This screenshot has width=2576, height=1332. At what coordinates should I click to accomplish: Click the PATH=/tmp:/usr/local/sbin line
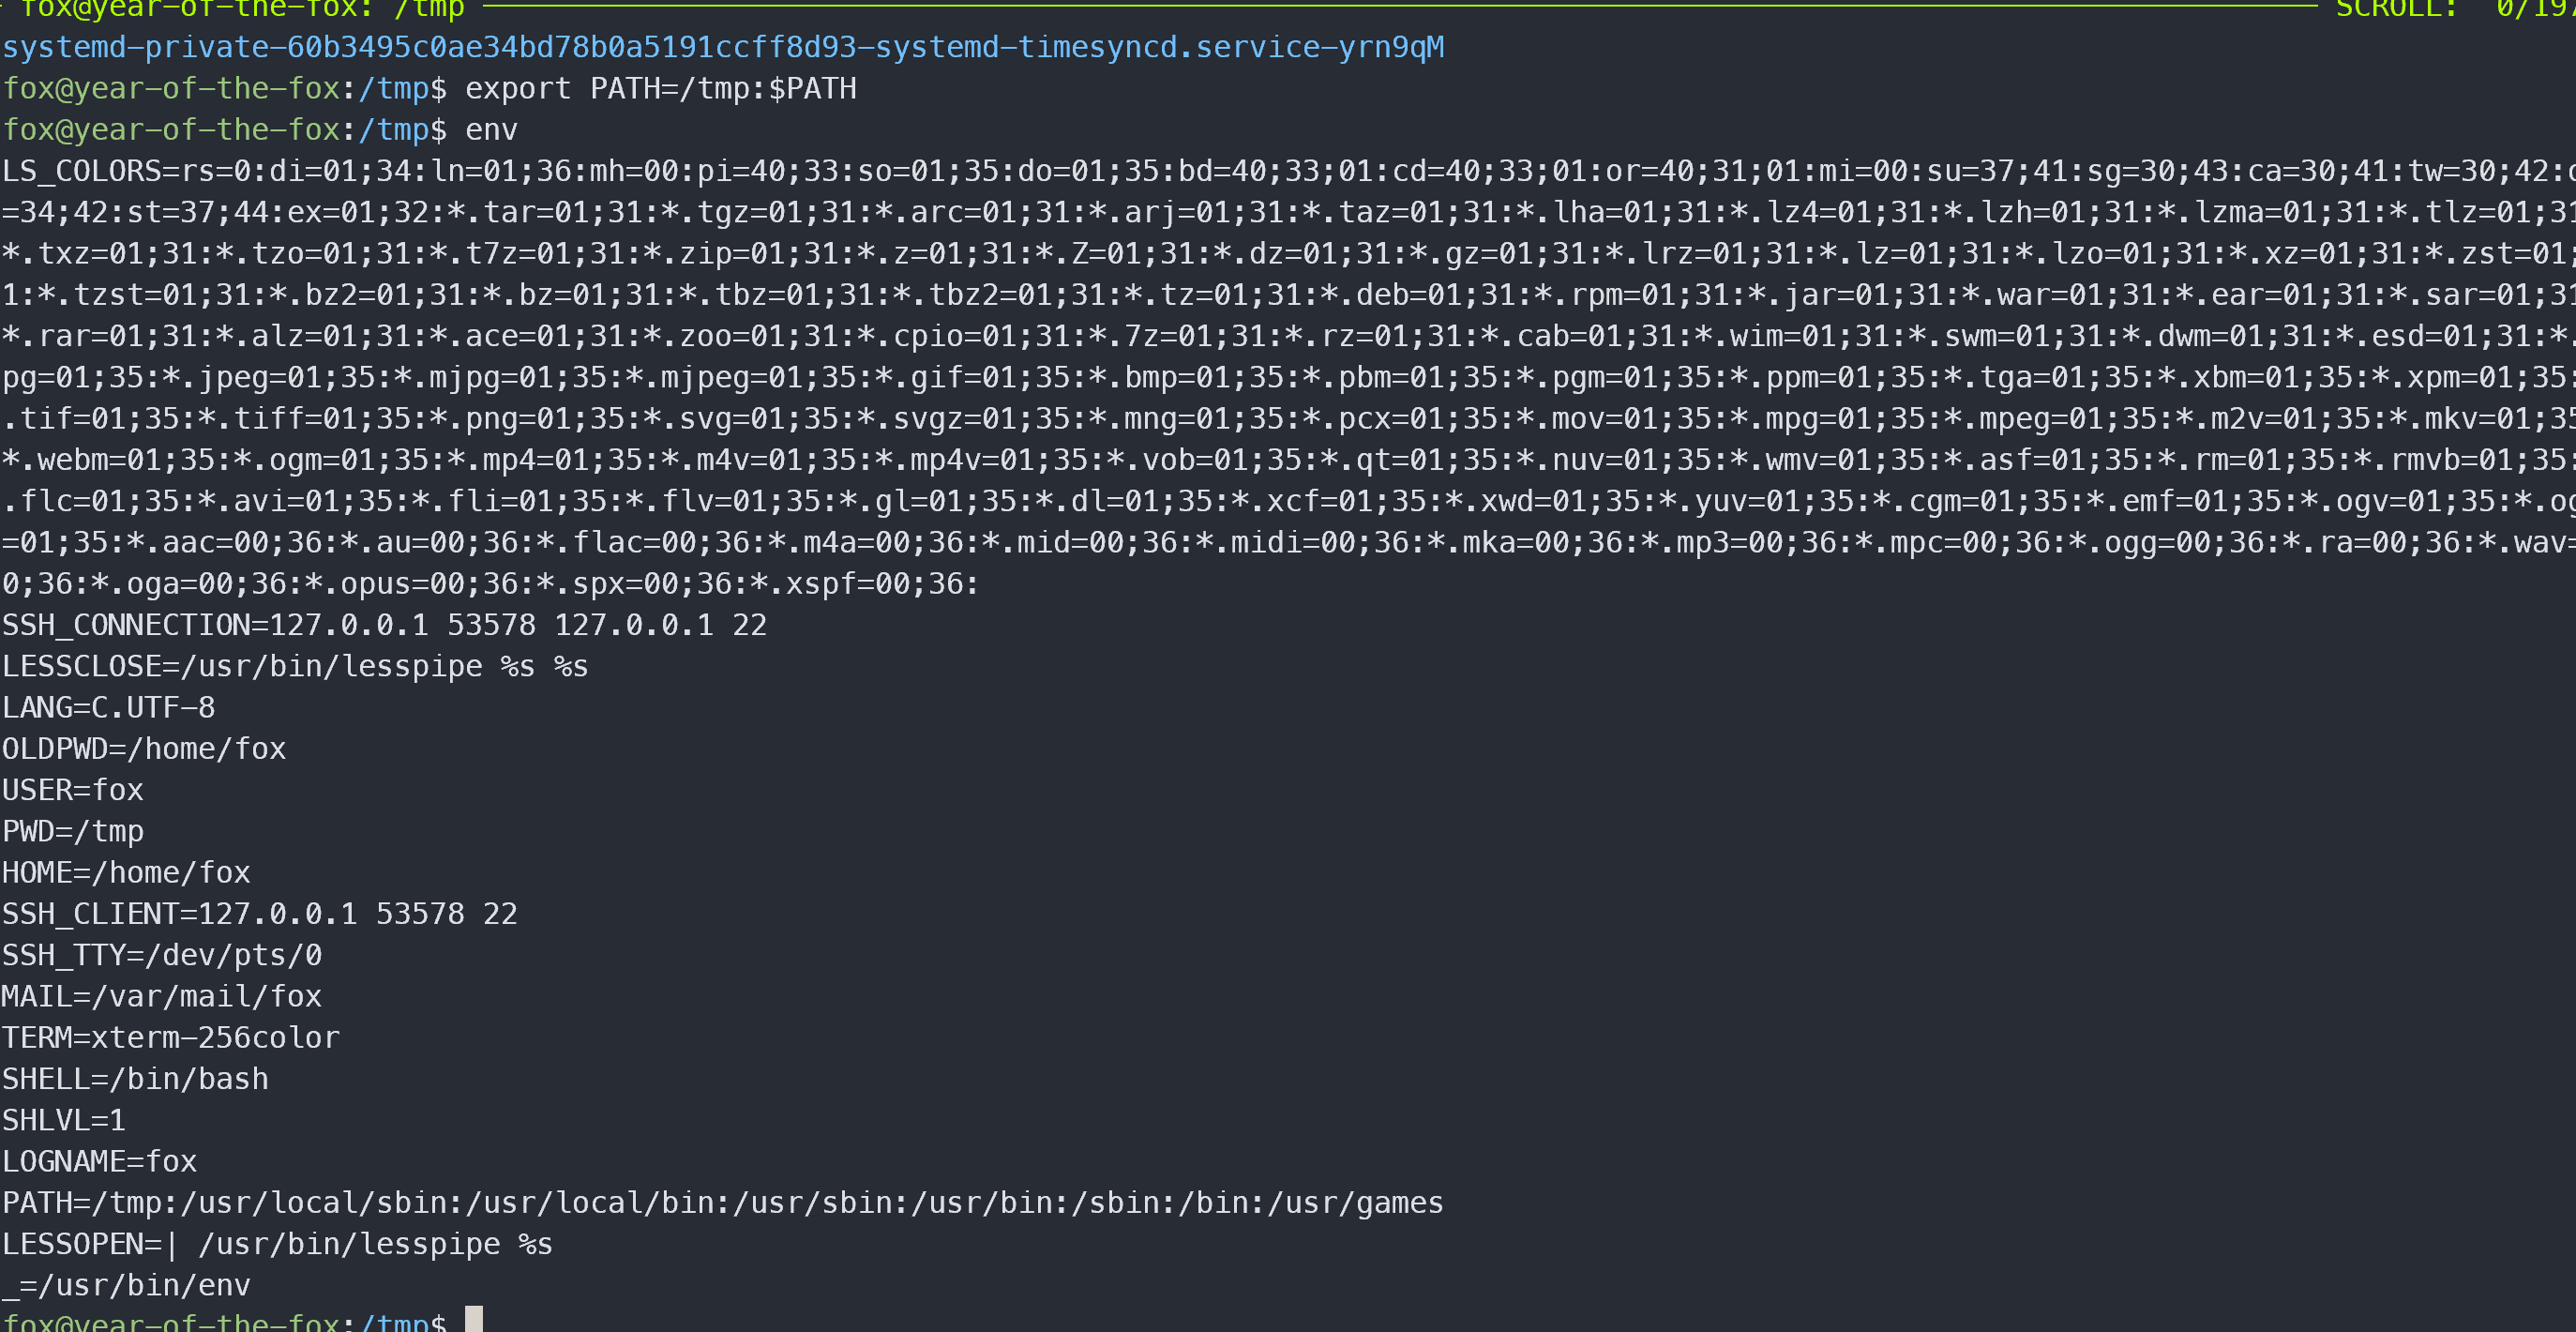point(723,1202)
